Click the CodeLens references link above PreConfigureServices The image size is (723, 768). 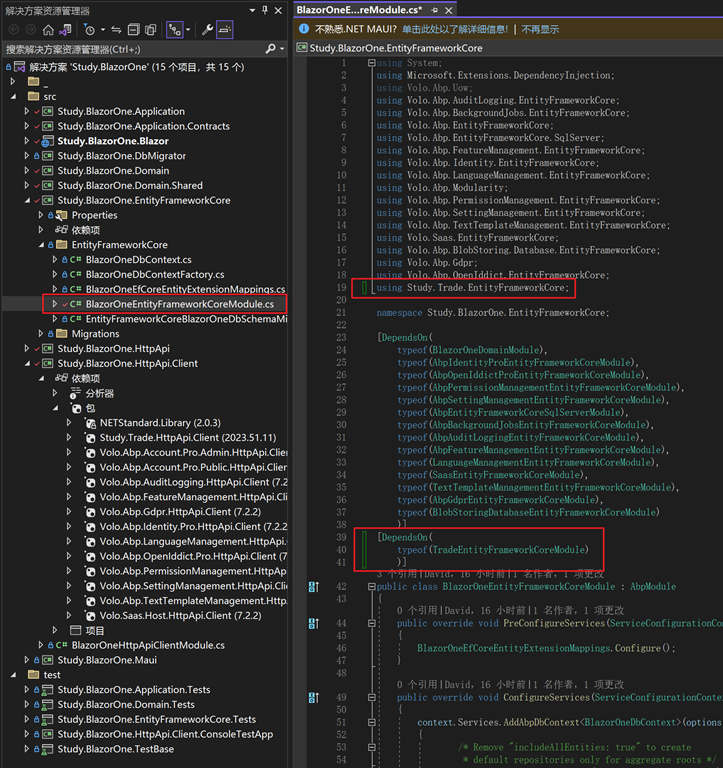point(418,610)
